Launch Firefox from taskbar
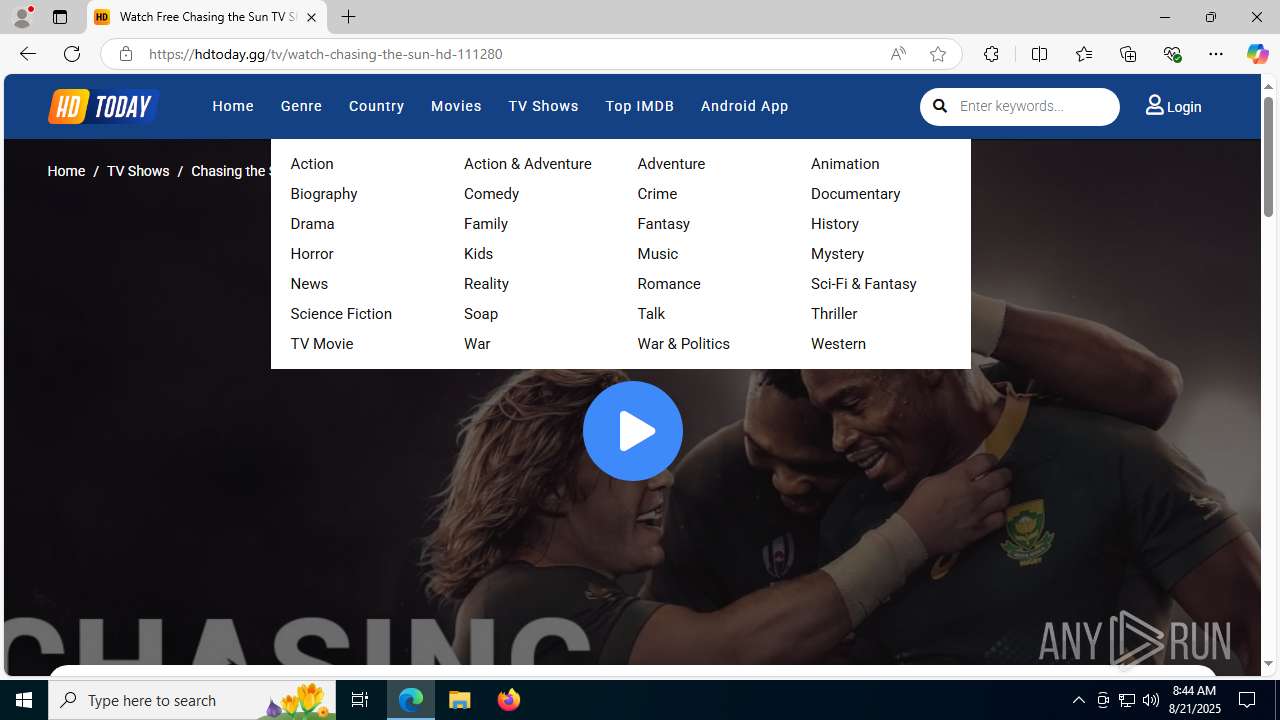1280x720 pixels. pos(508,700)
